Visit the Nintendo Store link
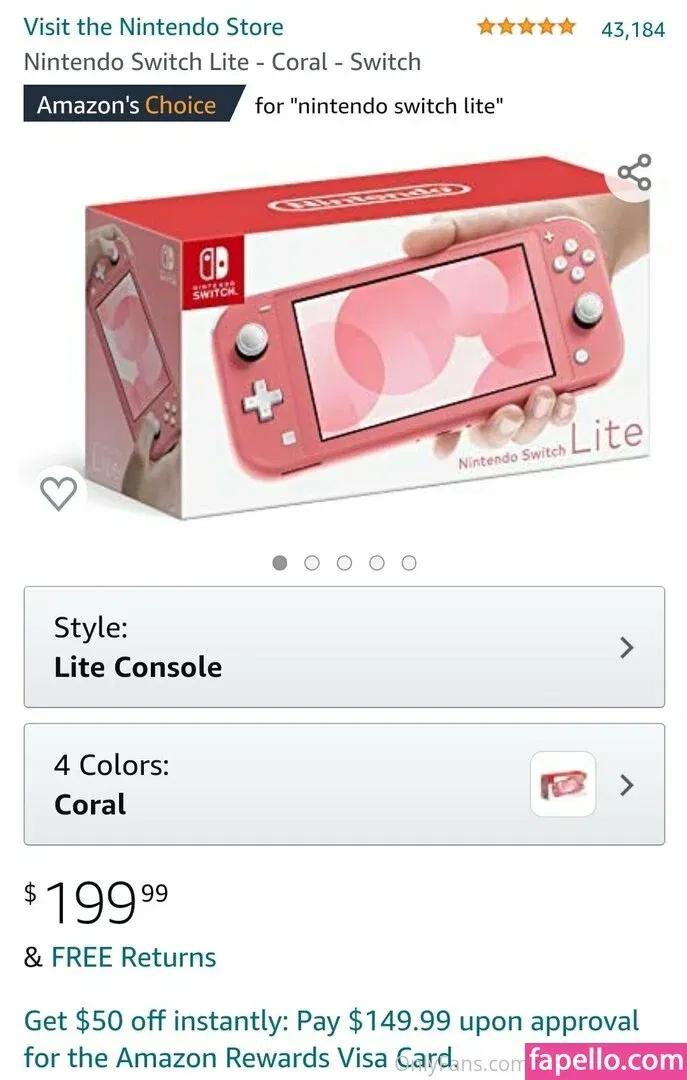The image size is (687, 1080). click(x=154, y=27)
